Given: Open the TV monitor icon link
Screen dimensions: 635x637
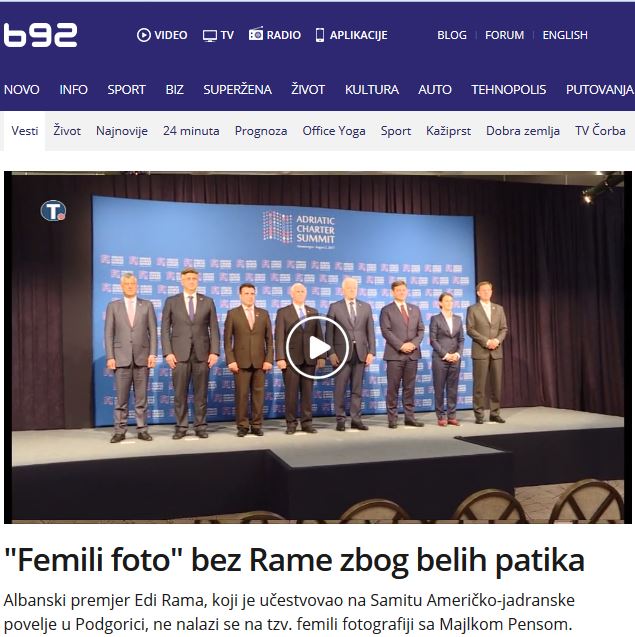Looking at the screenshot, I should pyautogui.click(x=210, y=36).
